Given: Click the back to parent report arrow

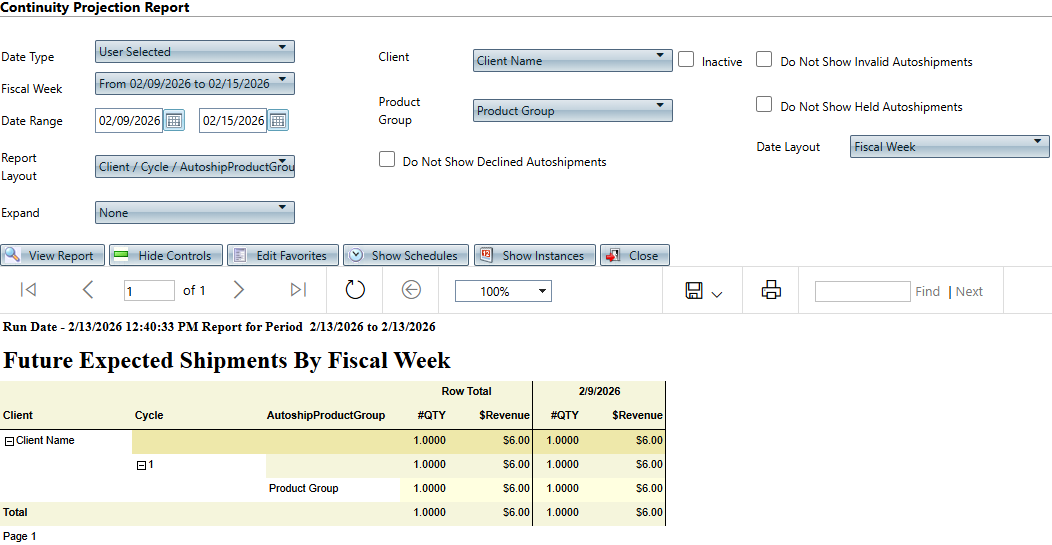Looking at the screenshot, I should (x=411, y=290).
